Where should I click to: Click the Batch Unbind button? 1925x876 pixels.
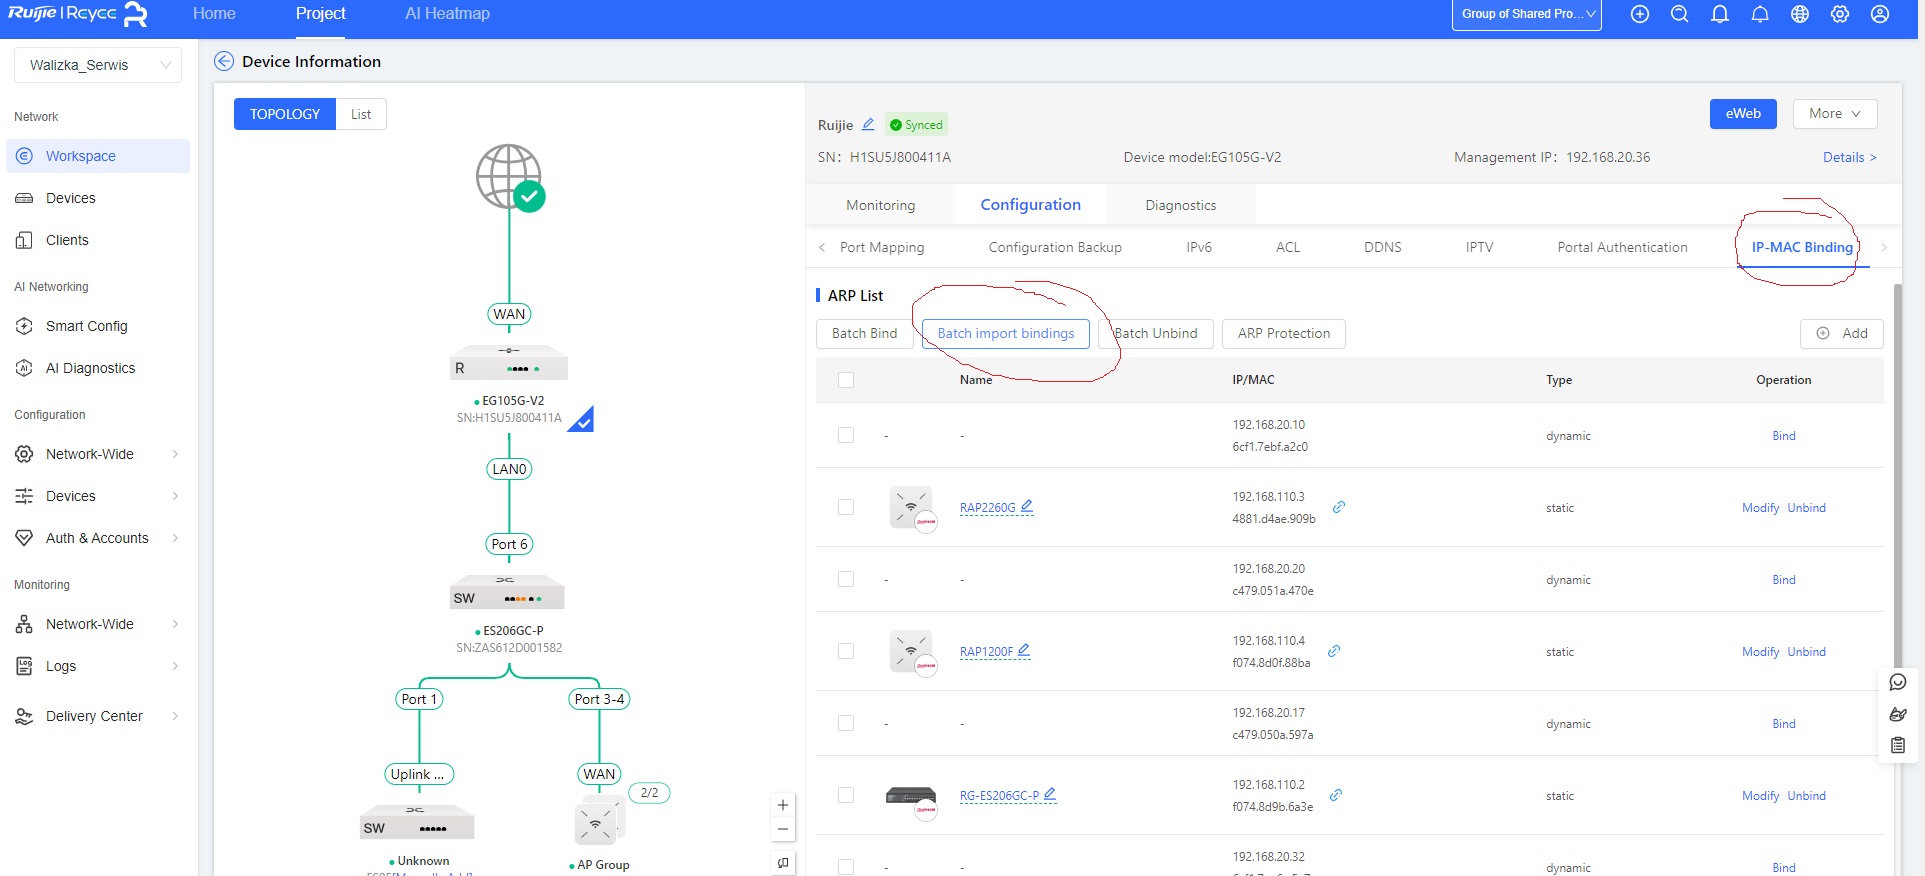pyautogui.click(x=1156, y=334)
